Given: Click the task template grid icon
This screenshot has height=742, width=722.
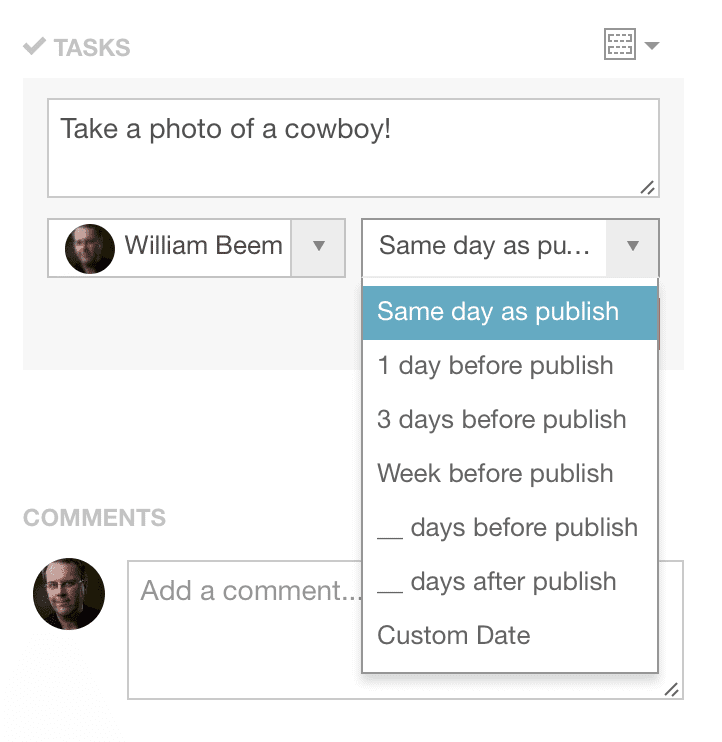Looking at the screenshot, I should pyautogui.click(x=619, y=44).
